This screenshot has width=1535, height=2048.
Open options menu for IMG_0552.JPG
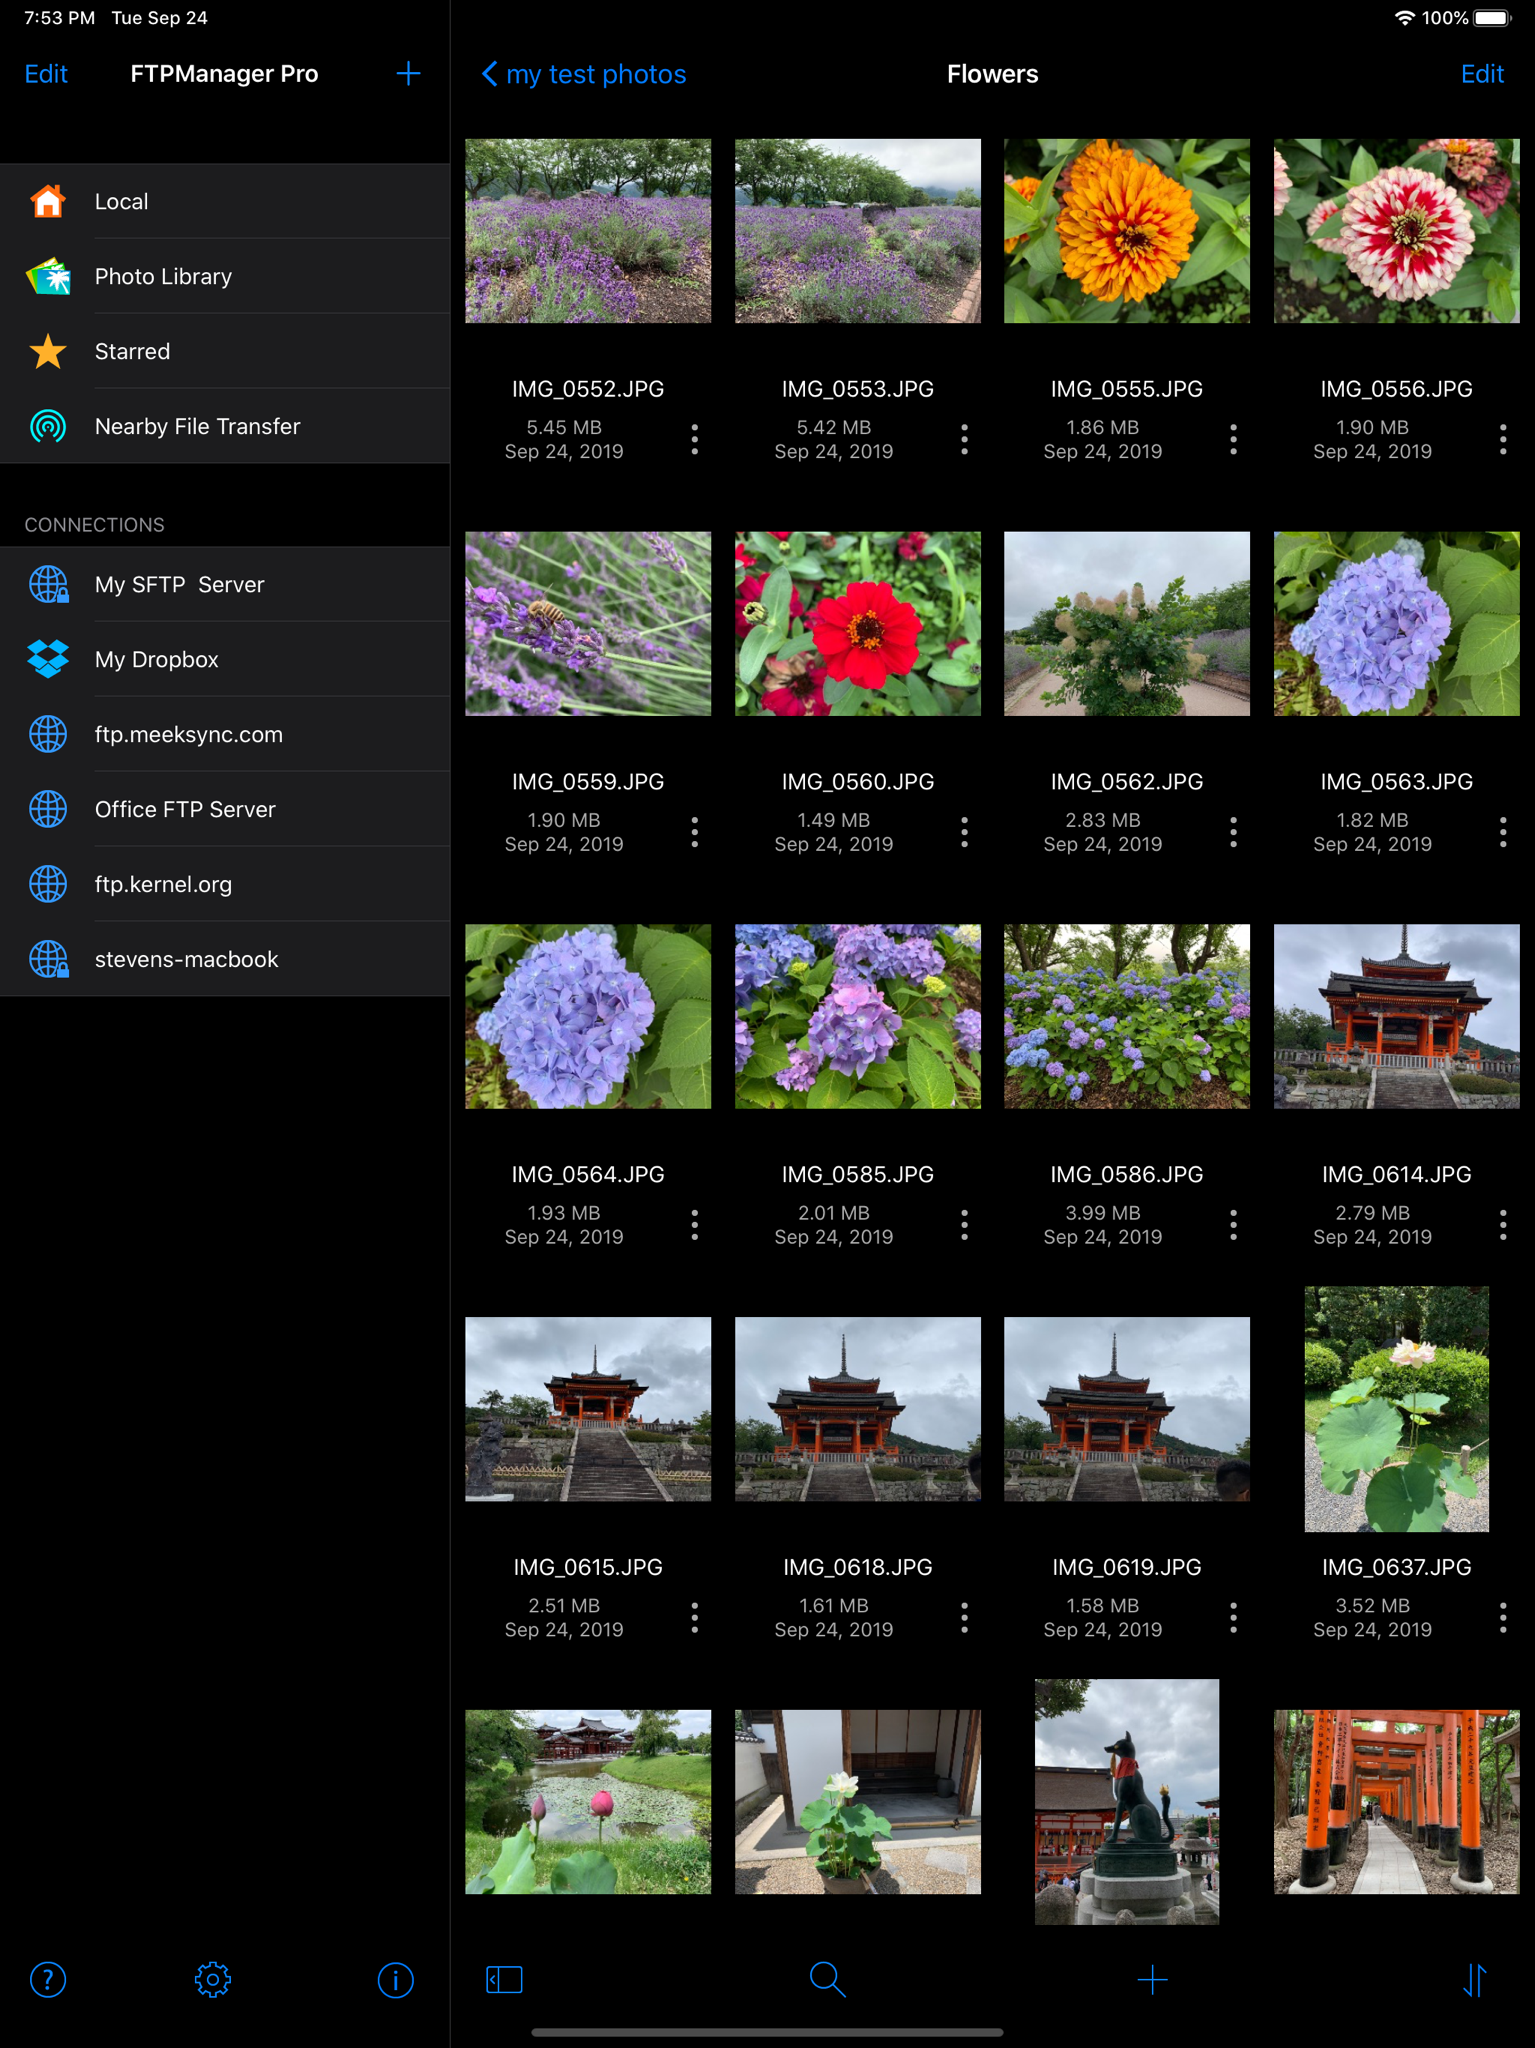click(x=695, y=439)
